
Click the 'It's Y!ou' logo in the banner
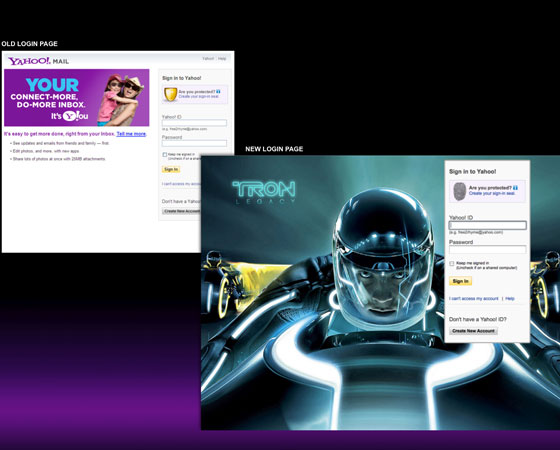pos(69,116)
